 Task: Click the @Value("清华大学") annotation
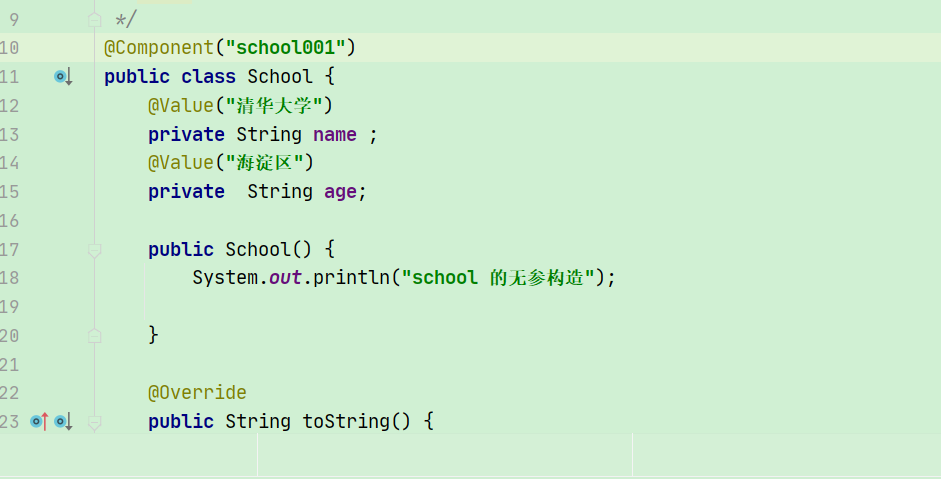pos(240,106)
